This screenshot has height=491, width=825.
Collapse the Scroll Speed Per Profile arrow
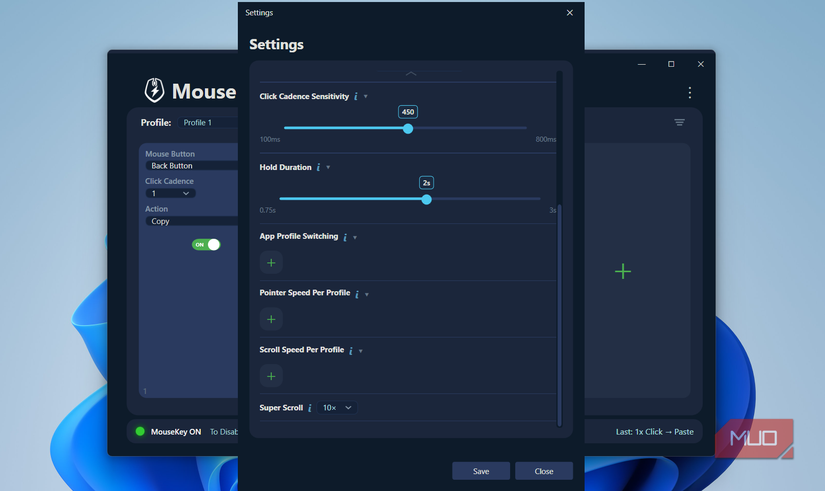[x=361, y=351]
